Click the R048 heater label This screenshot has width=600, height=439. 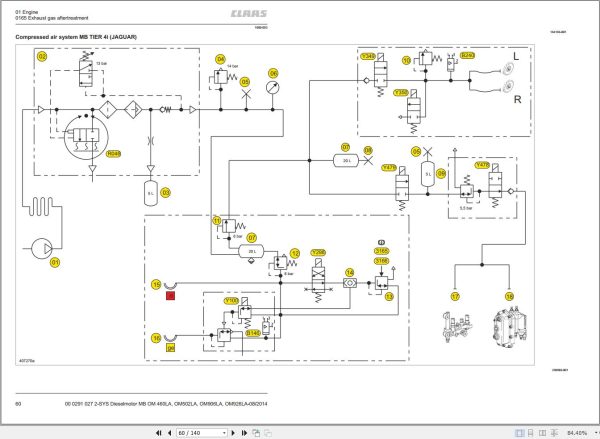click(113, 154)
